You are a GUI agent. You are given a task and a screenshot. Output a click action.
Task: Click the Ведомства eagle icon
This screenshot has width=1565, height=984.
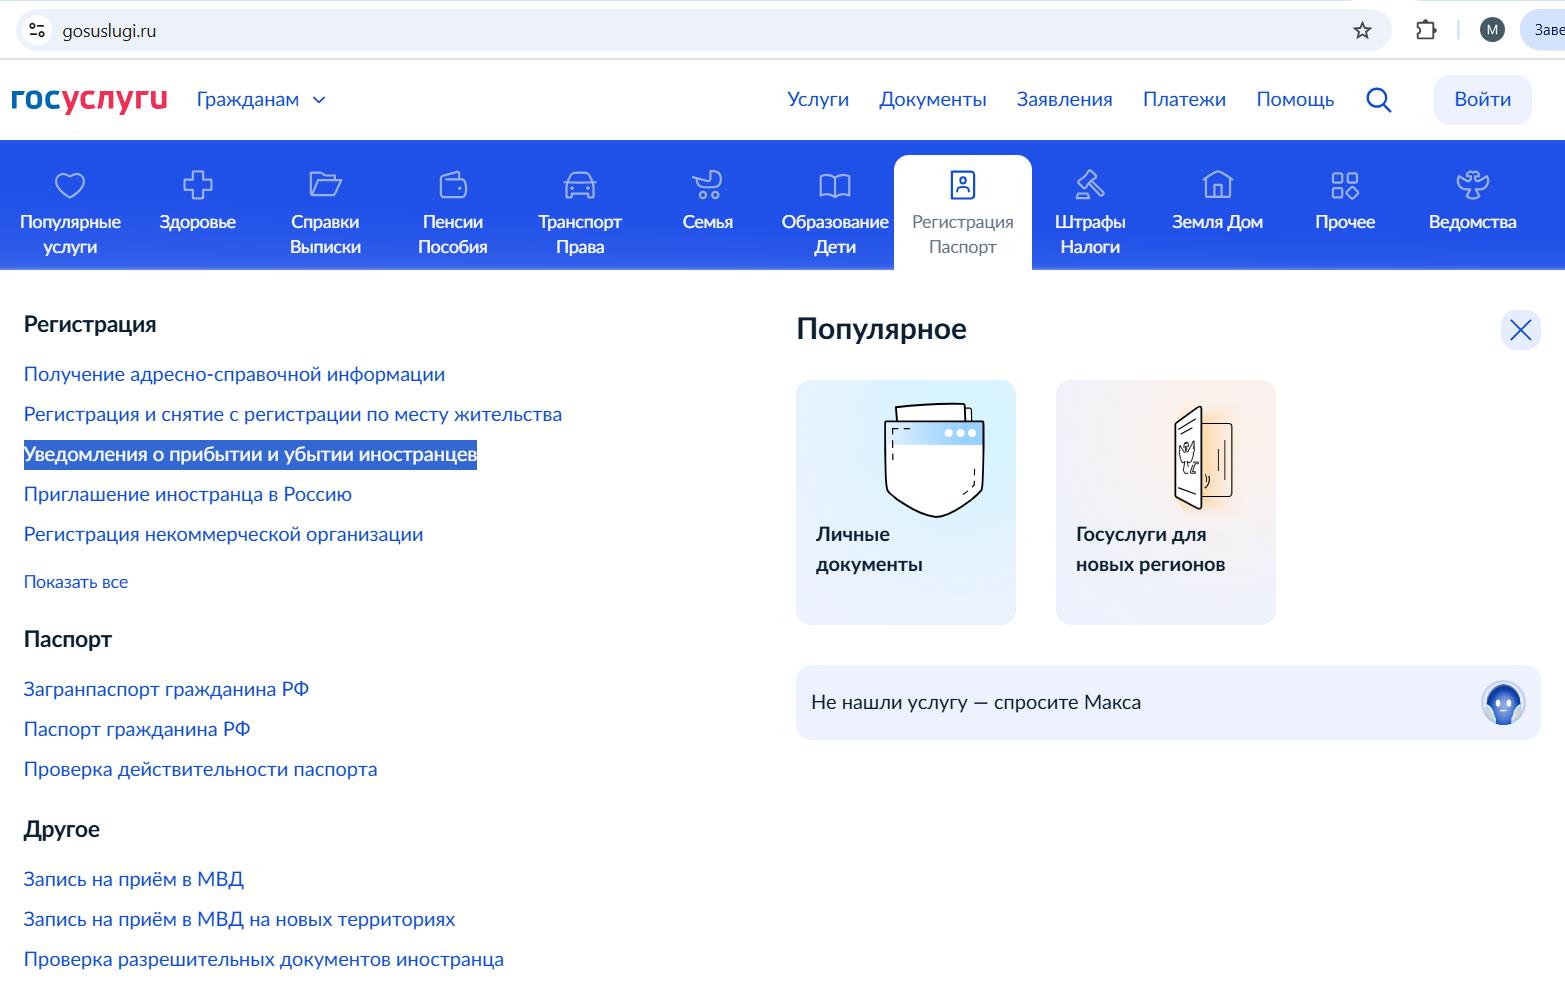[1472, 185]
